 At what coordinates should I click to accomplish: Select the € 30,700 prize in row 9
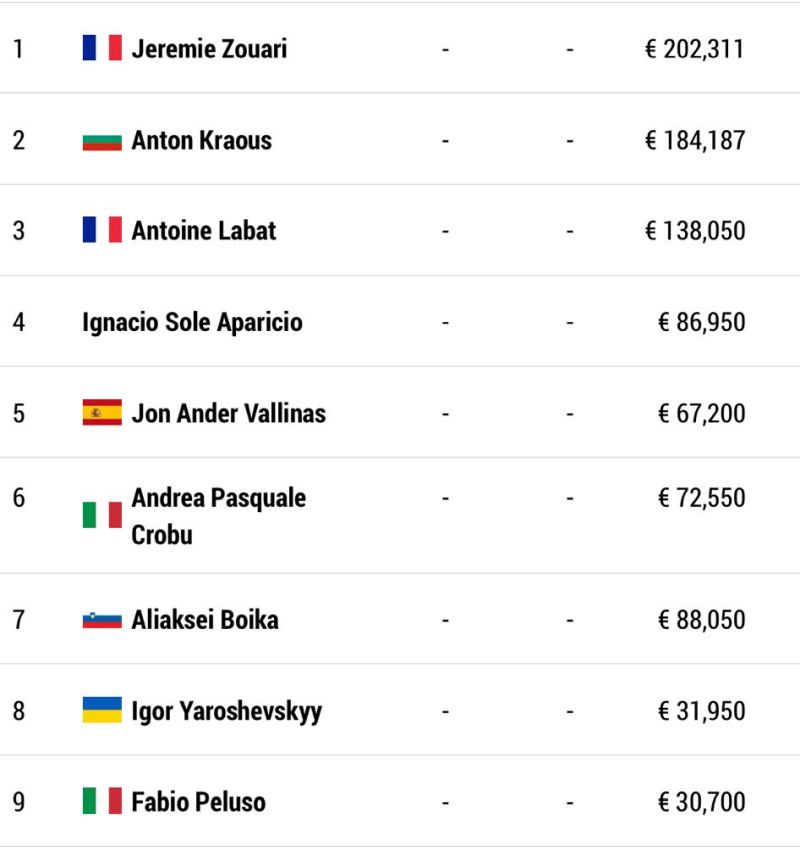[702, 802]
